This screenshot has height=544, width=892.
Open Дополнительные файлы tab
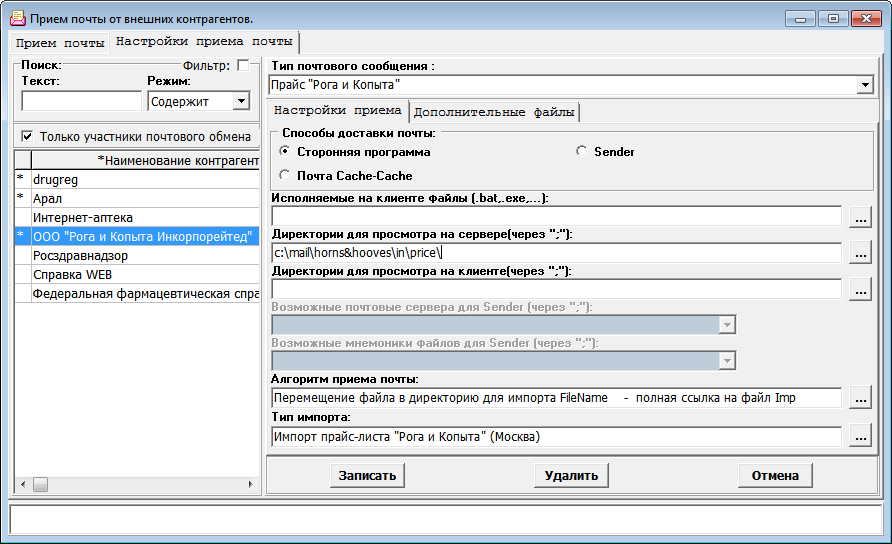(494, 112)
